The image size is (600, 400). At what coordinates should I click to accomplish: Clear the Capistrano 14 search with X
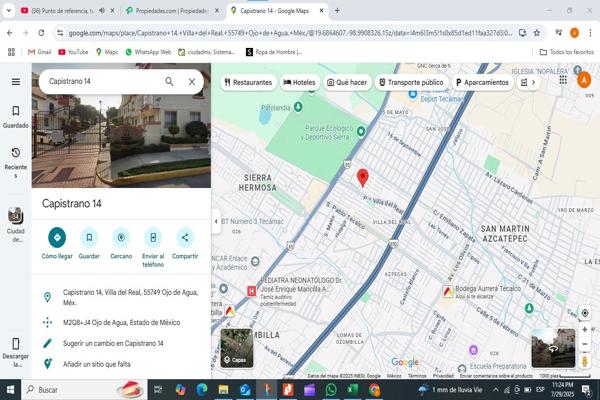(192, 82)
